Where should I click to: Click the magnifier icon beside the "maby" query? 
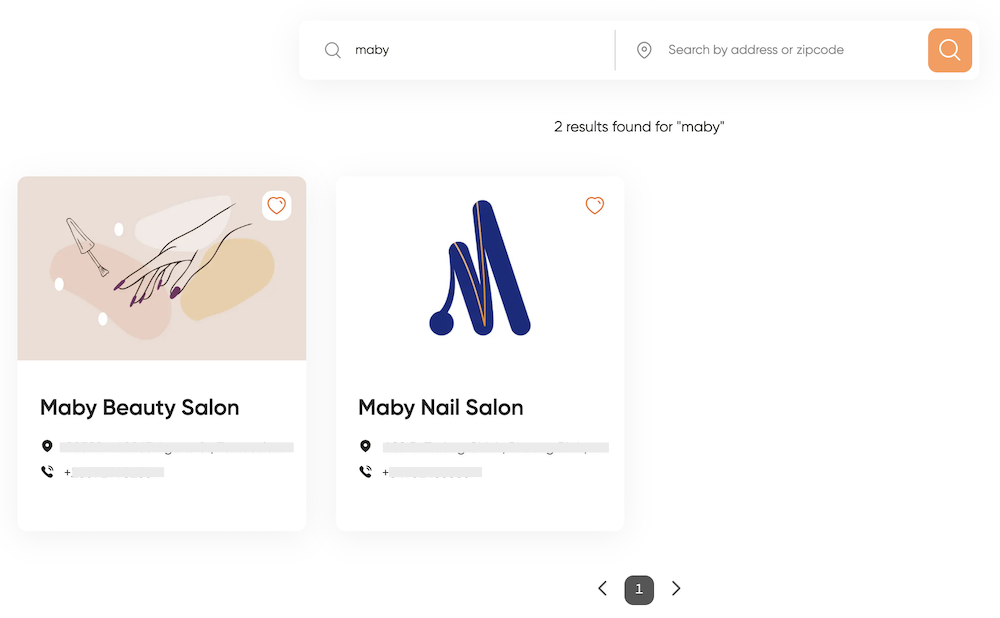pyautogui.click(x=332, y=50)
